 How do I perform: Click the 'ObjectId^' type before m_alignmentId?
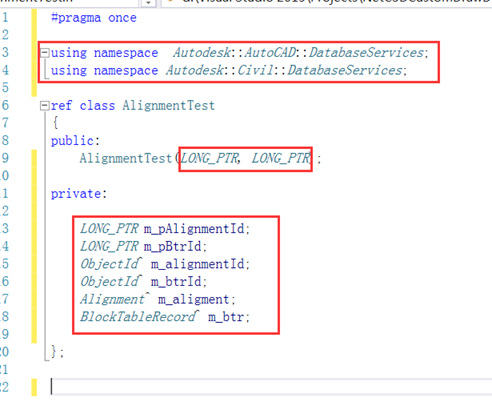point(111,264)
